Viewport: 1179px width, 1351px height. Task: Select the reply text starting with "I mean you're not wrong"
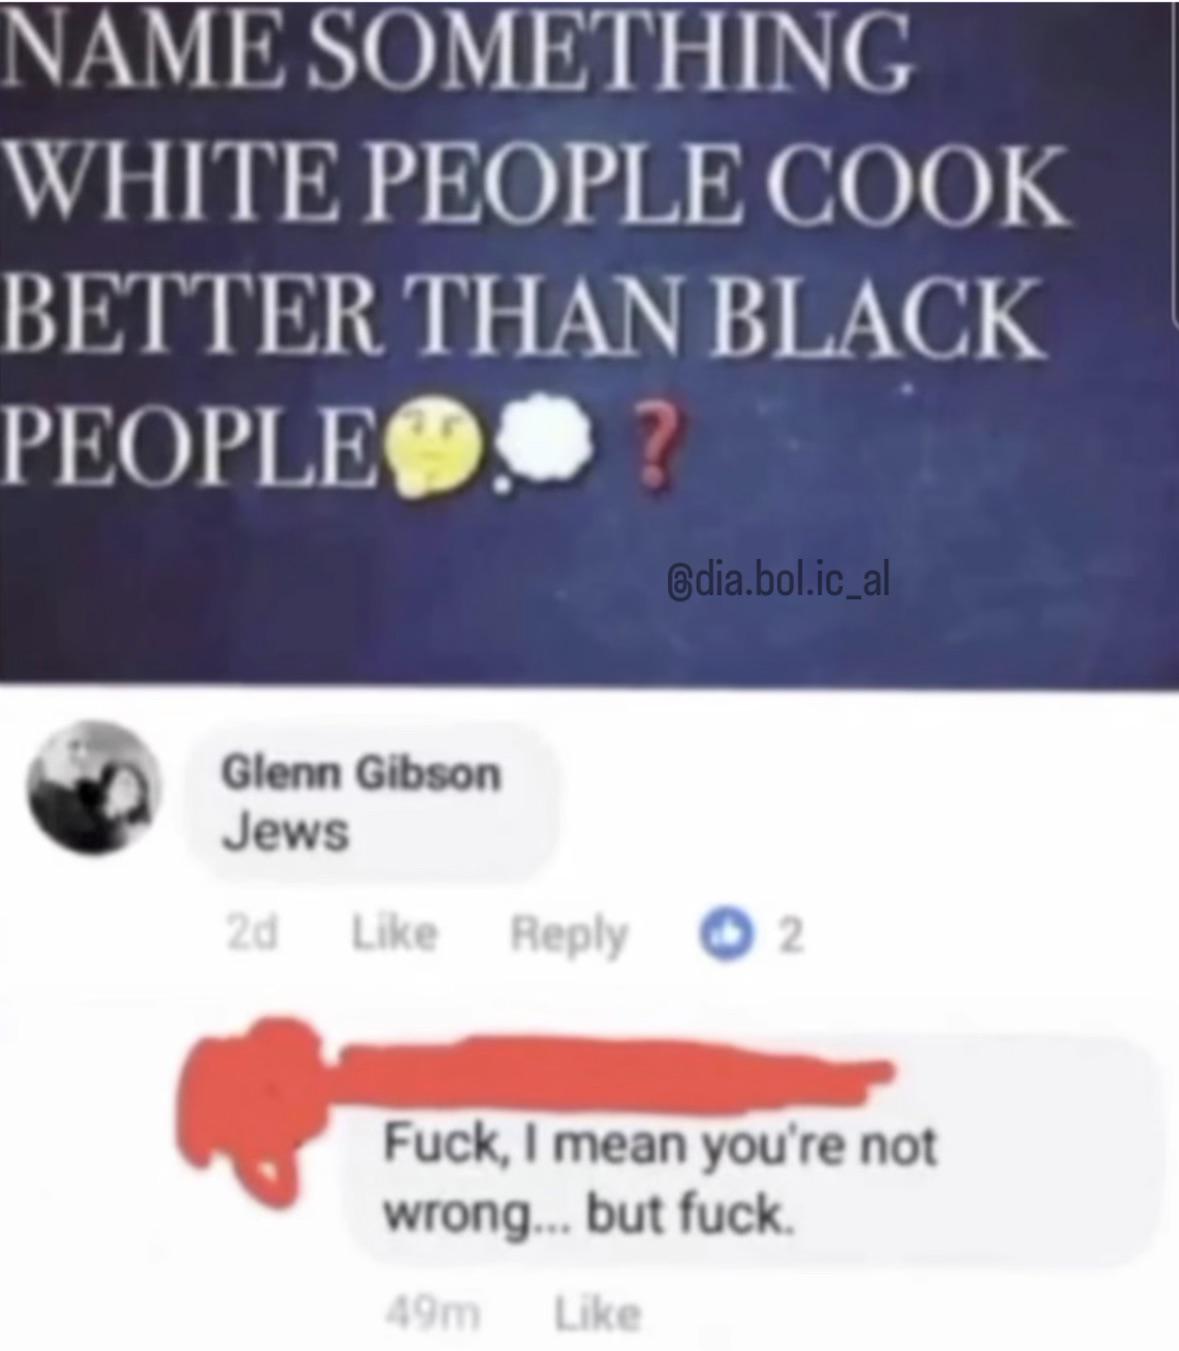point(660,1179)
